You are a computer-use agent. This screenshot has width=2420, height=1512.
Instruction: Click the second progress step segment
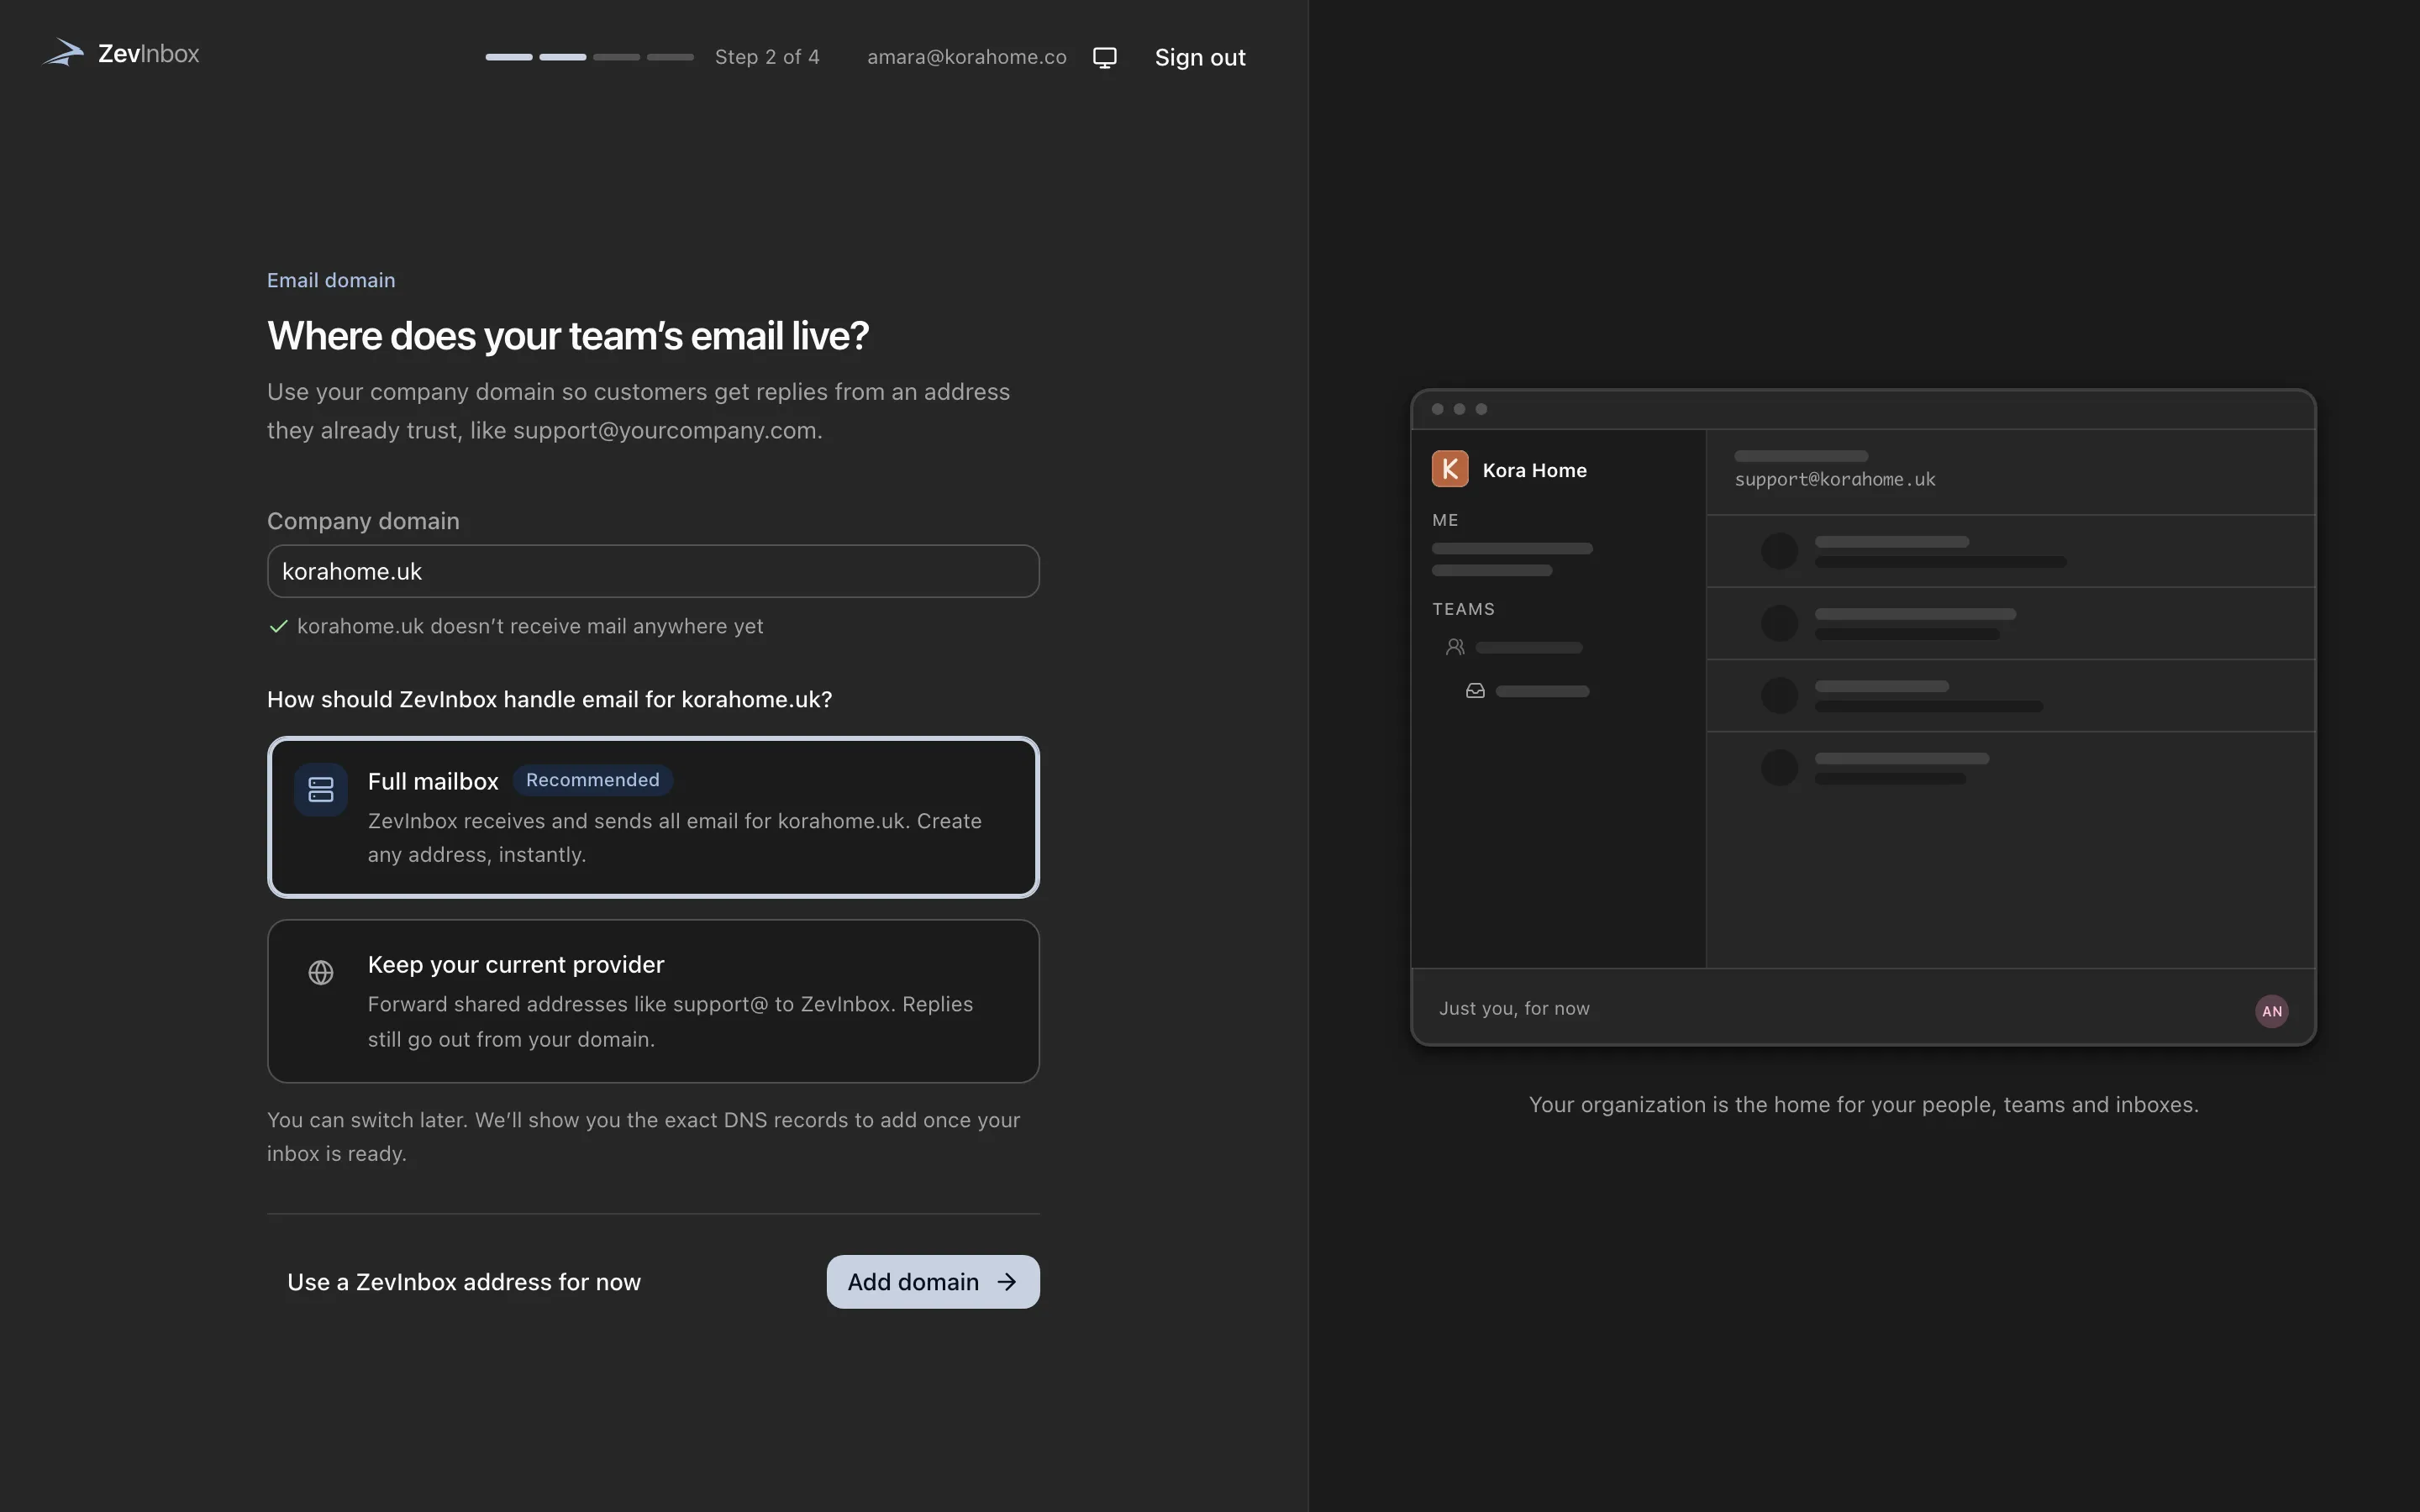[563, 57]
